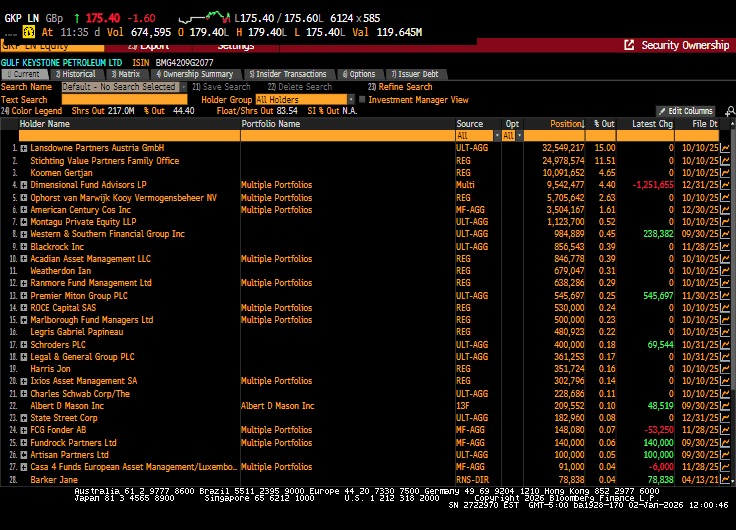Open the Color Legend
Image resolution: width=736 pixels, height=530 pixels.
click(31, 111)
